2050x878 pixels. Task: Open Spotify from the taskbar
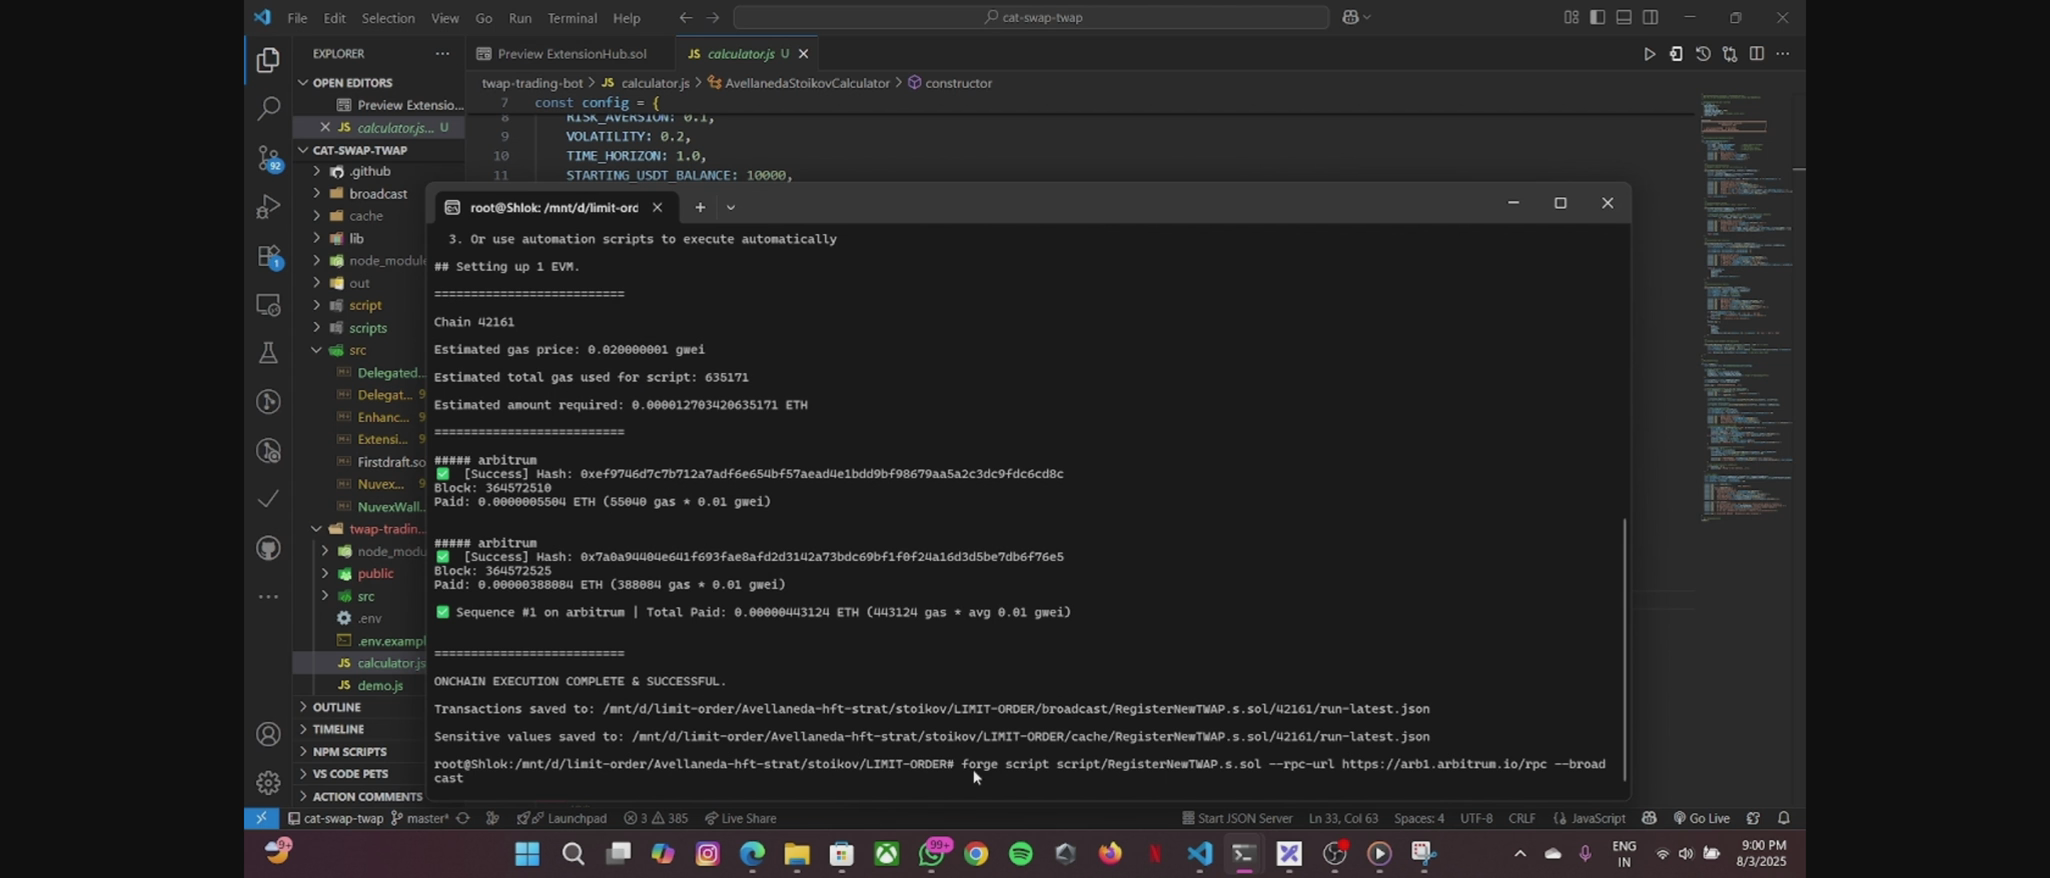(x=1020, y=853)
